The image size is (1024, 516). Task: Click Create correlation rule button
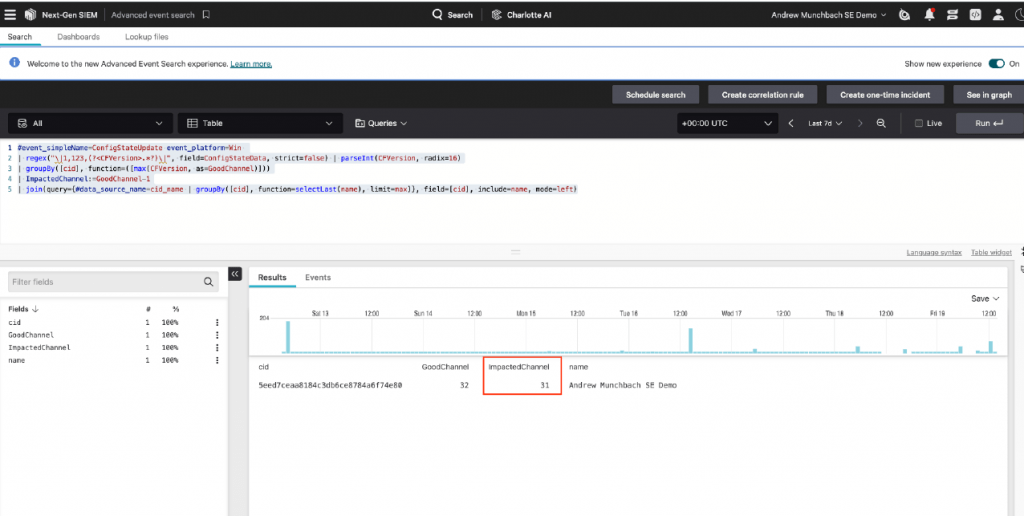pyautogui.click(x=762, y=95)
